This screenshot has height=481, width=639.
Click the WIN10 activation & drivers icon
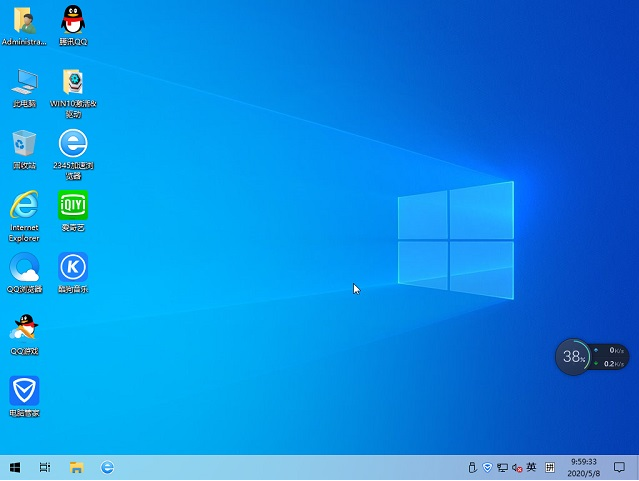point(73,83)
